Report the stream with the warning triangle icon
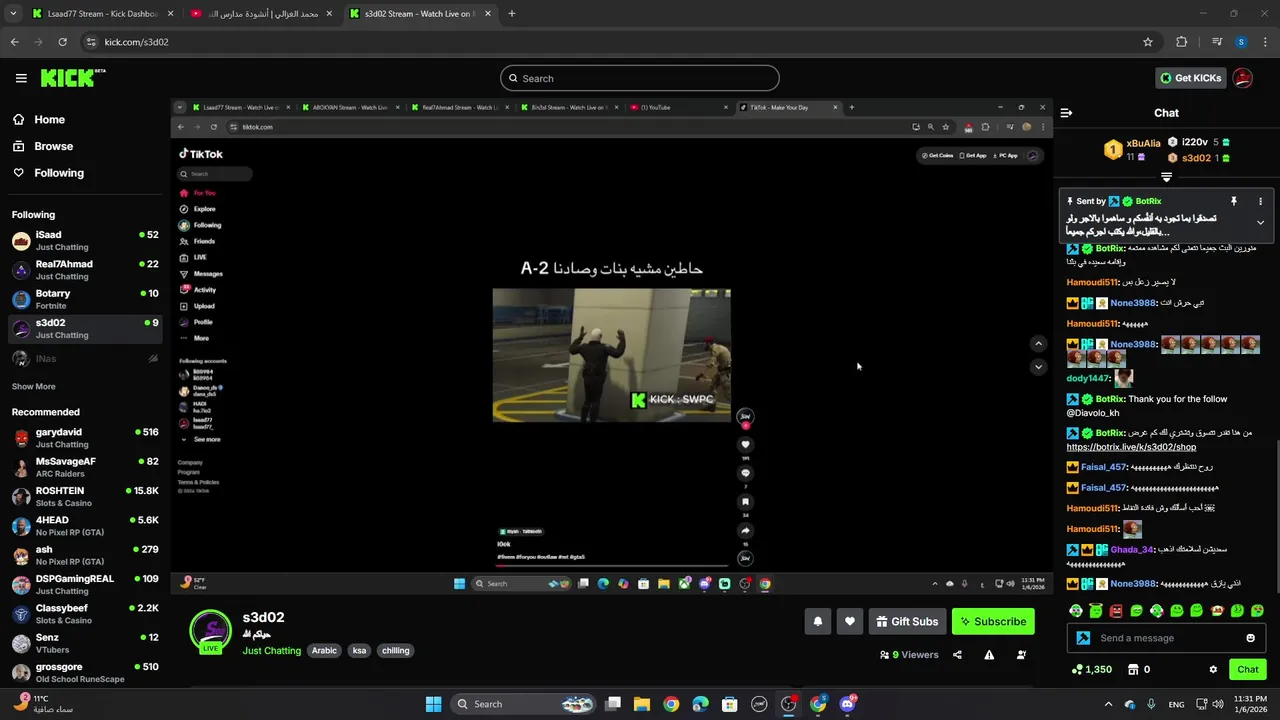The height and width of the screenshot is (720, 1280). pyautogui.click(x=989, y=655)
